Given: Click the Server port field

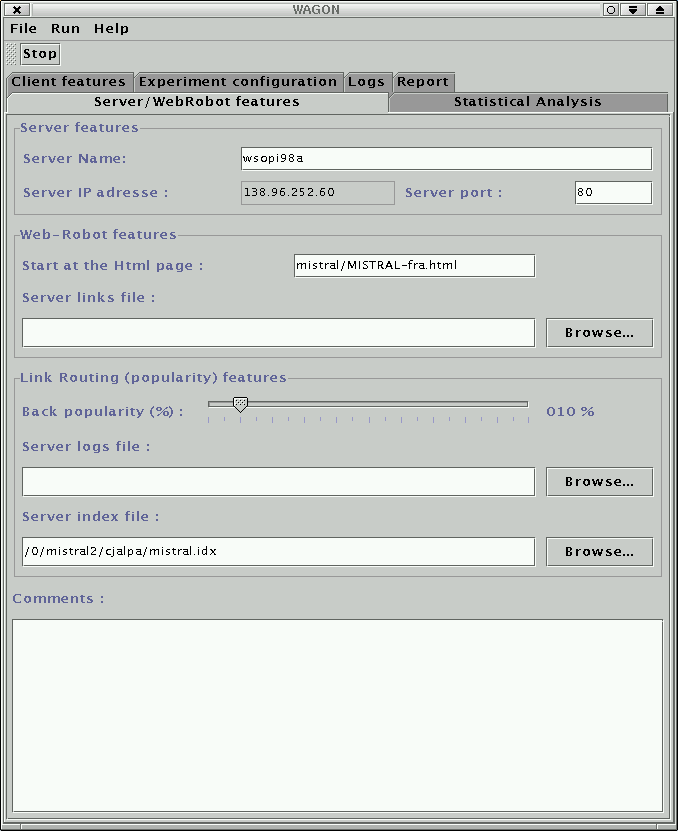Looking at the screenshot, I should point(612,193).
